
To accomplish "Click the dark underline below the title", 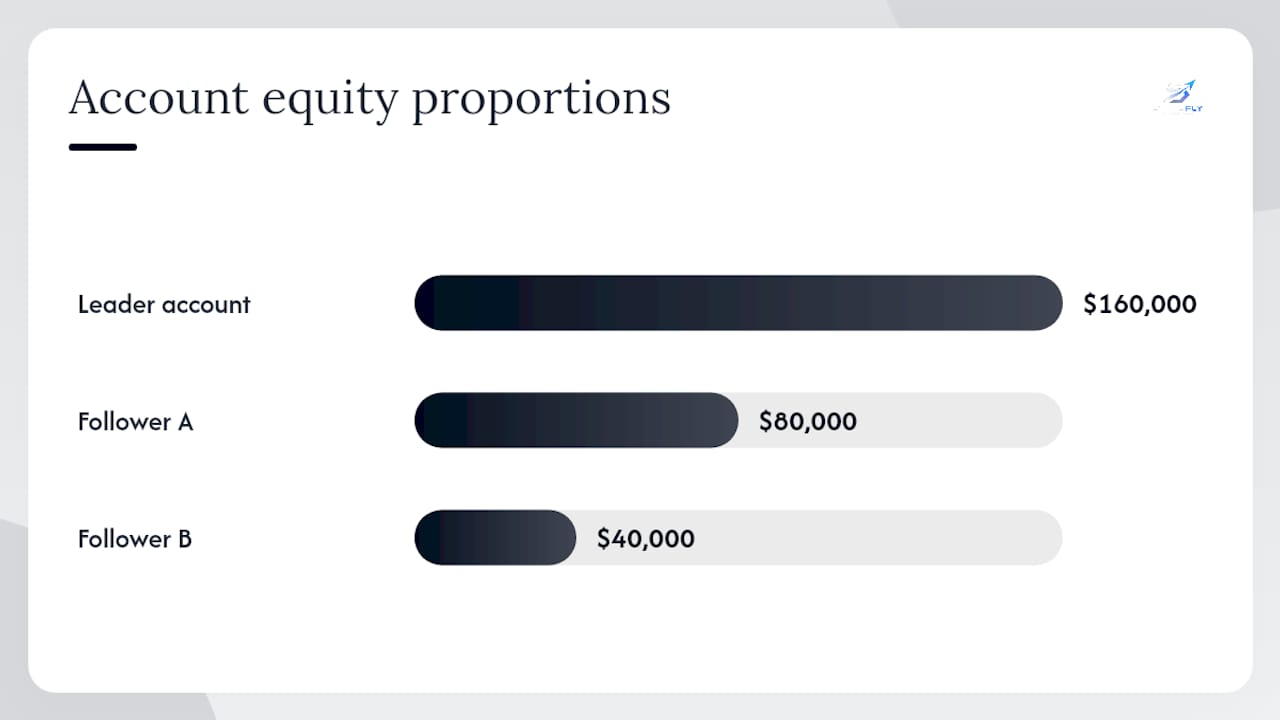I will [103, 147].
